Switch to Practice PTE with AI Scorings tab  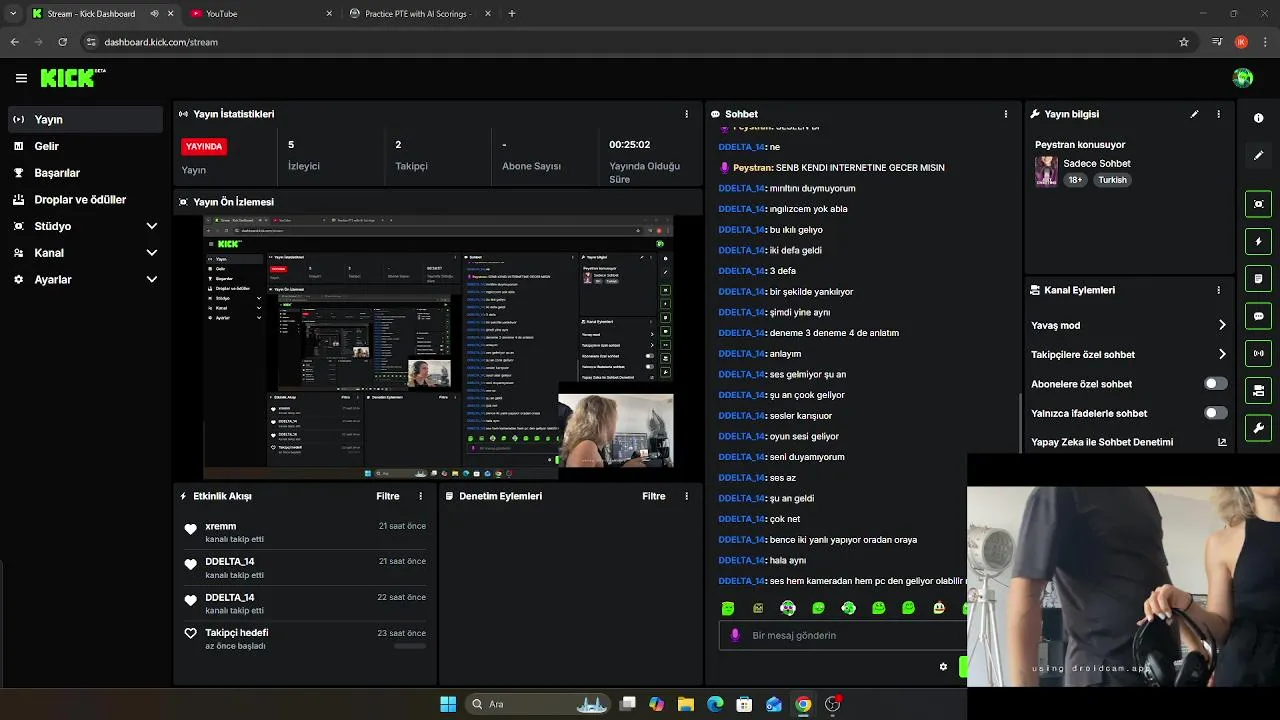pos(419,14)
